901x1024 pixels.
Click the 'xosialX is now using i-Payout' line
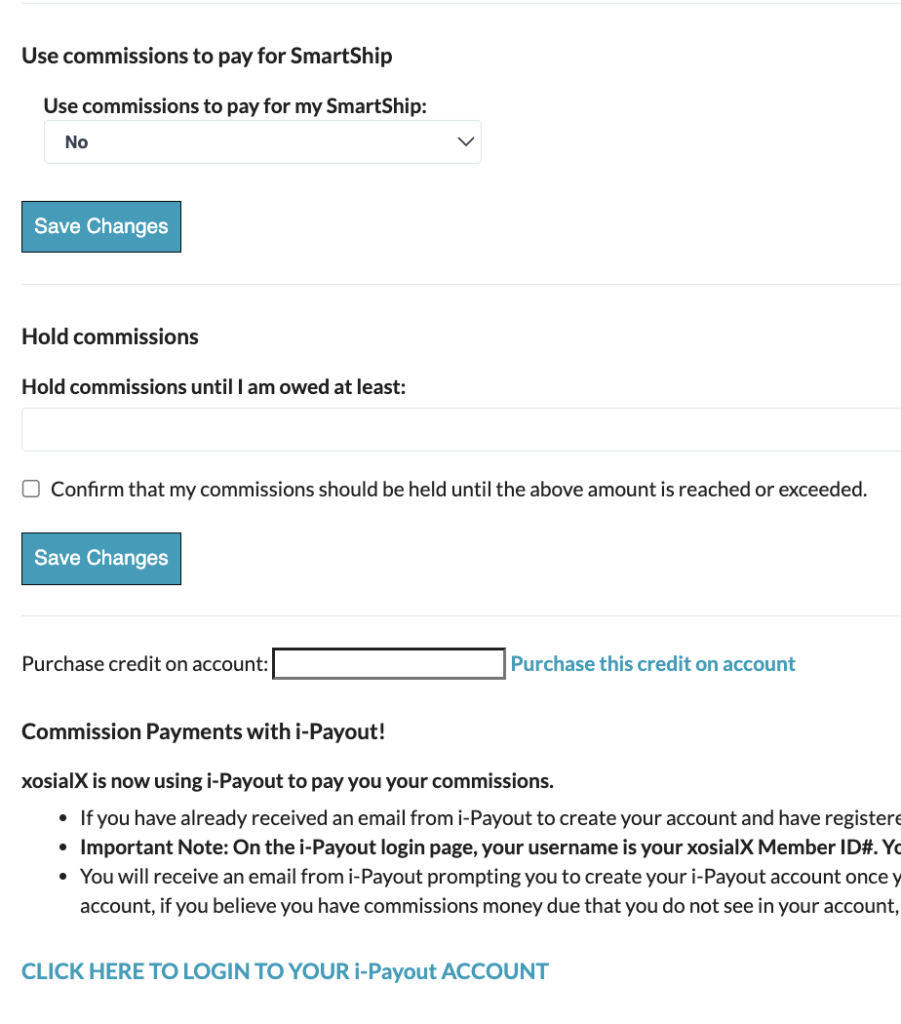(287, 781)
